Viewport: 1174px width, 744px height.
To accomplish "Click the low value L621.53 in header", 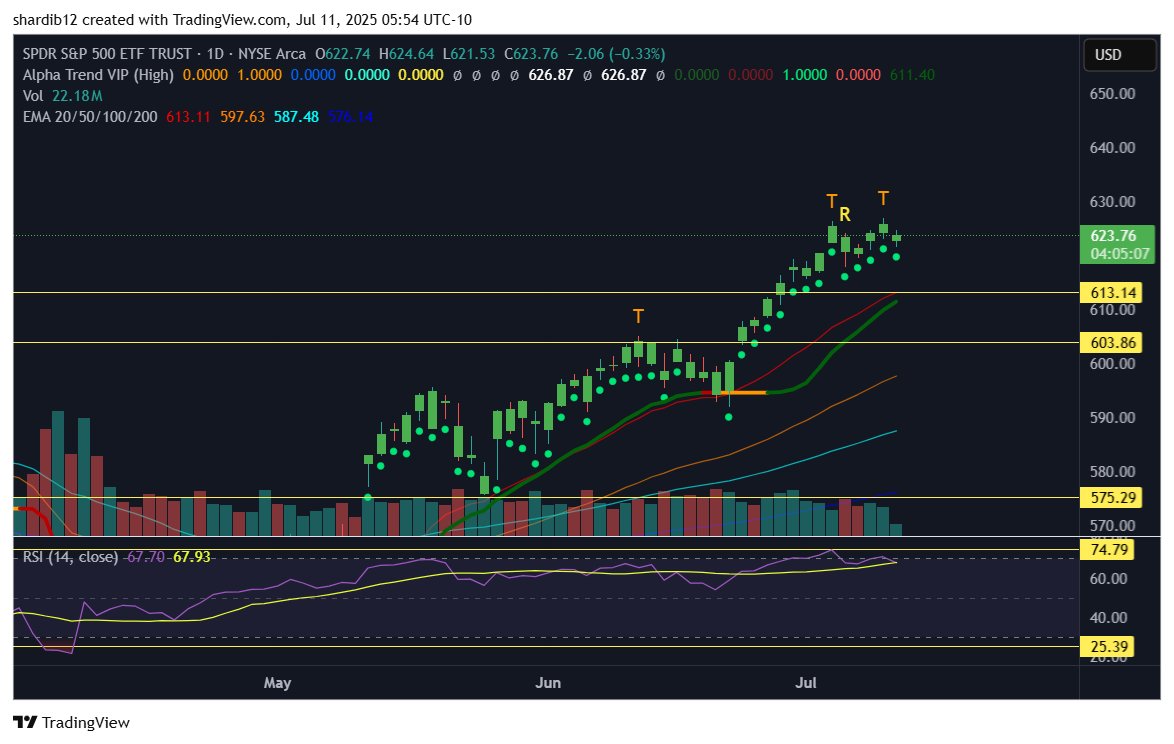I will [469, 54].
